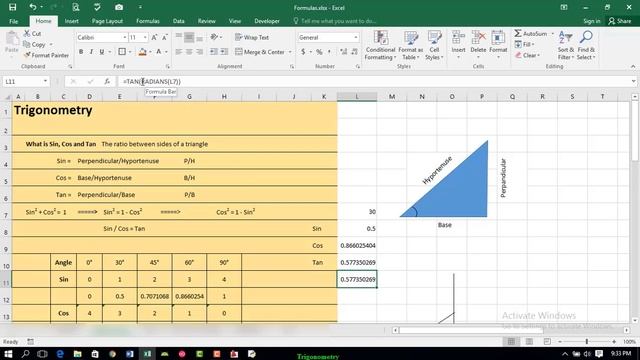Screen dimensions: 640x360
Task: Increase decimal places
Action: 344,52
